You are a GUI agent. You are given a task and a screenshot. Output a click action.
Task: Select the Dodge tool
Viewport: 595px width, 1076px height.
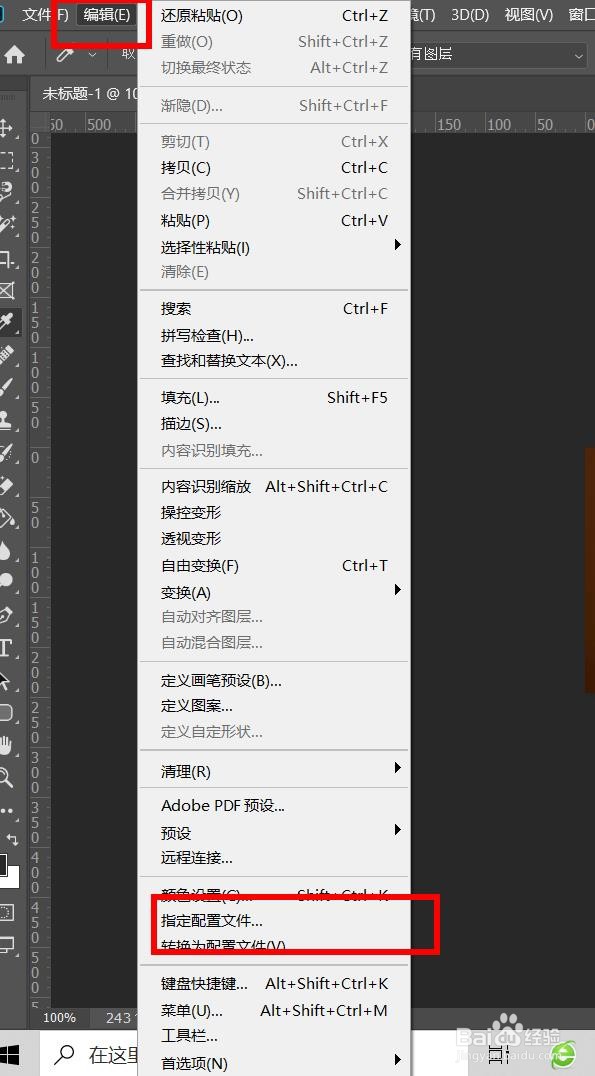click(x=6, y=581)
